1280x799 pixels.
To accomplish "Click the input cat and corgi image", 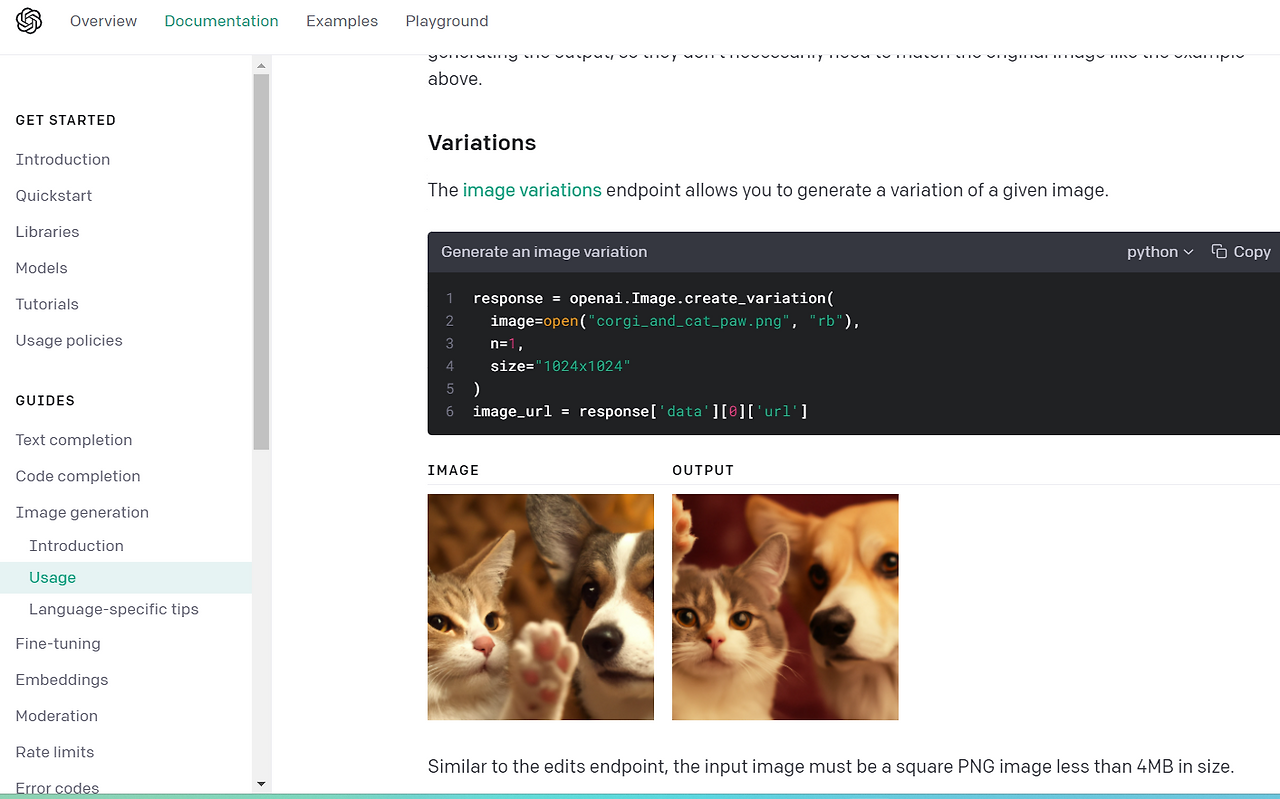I will tap(541, 607).
